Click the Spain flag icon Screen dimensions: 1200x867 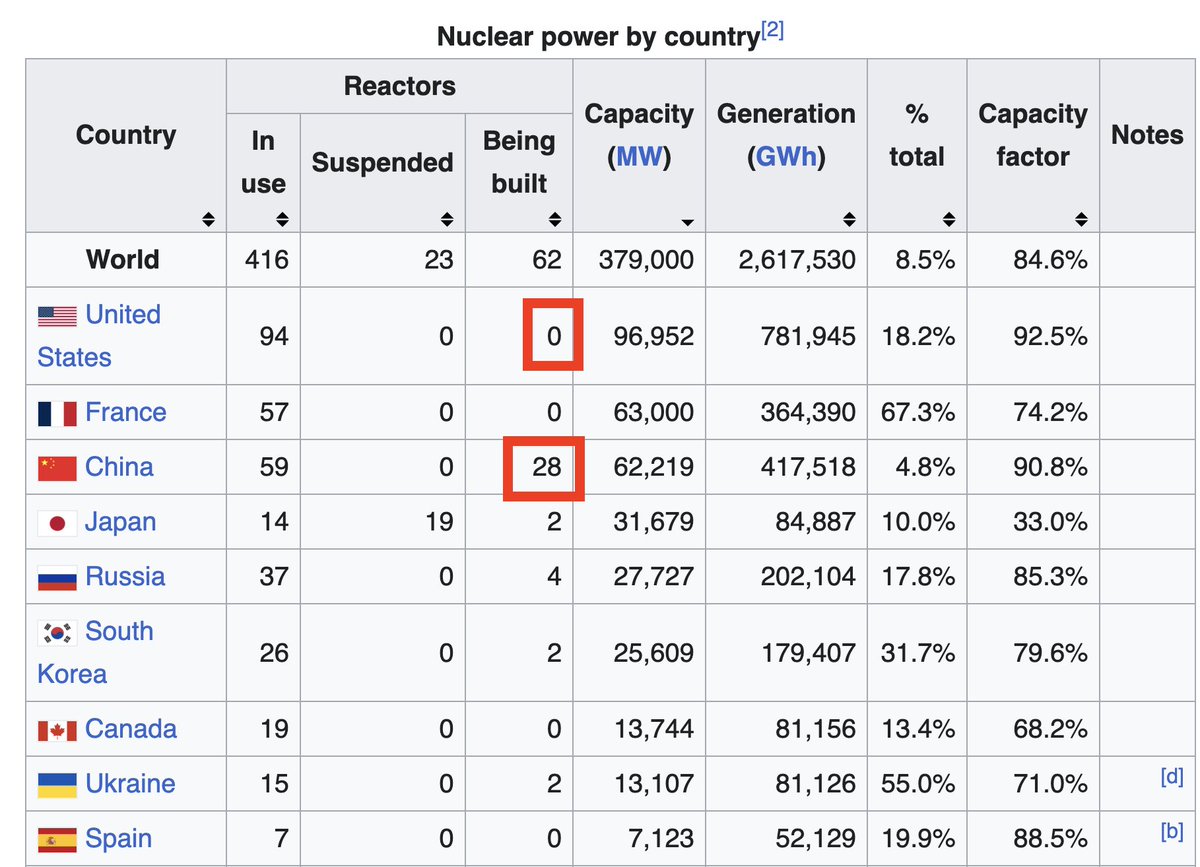(x=57, y=840)
